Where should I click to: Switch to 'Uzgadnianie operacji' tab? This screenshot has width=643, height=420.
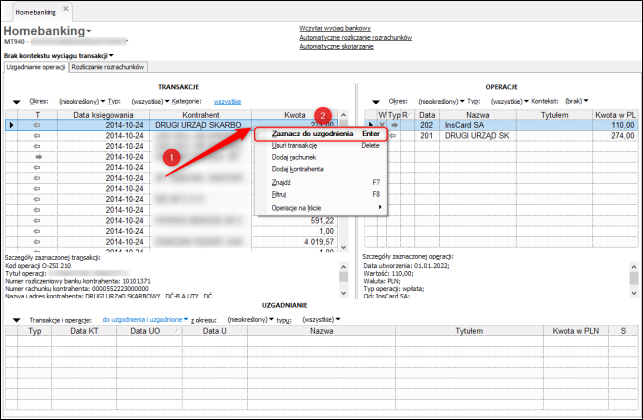tap(36, 67)
